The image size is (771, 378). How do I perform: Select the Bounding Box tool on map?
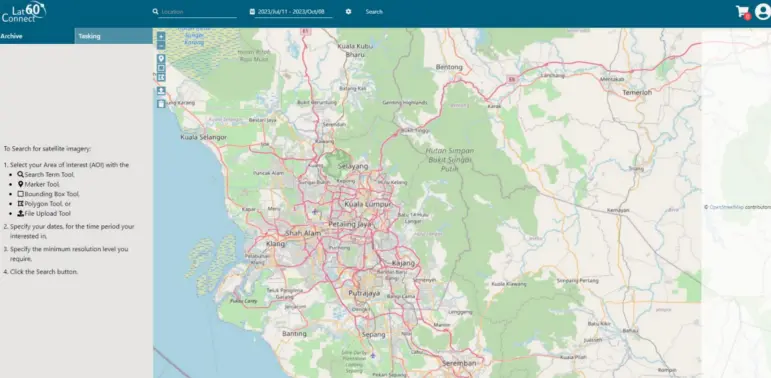point(161,68)
